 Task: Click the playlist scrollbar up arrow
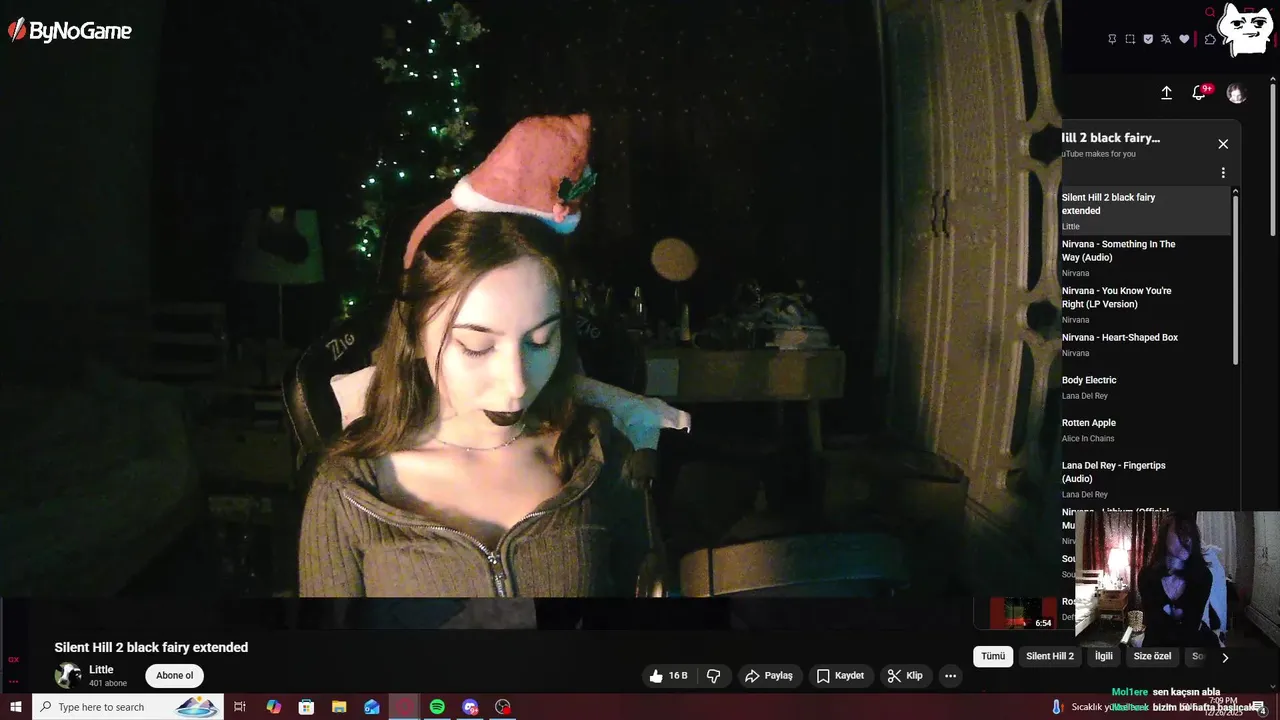pyautogui.click(x=1236, y=191)
